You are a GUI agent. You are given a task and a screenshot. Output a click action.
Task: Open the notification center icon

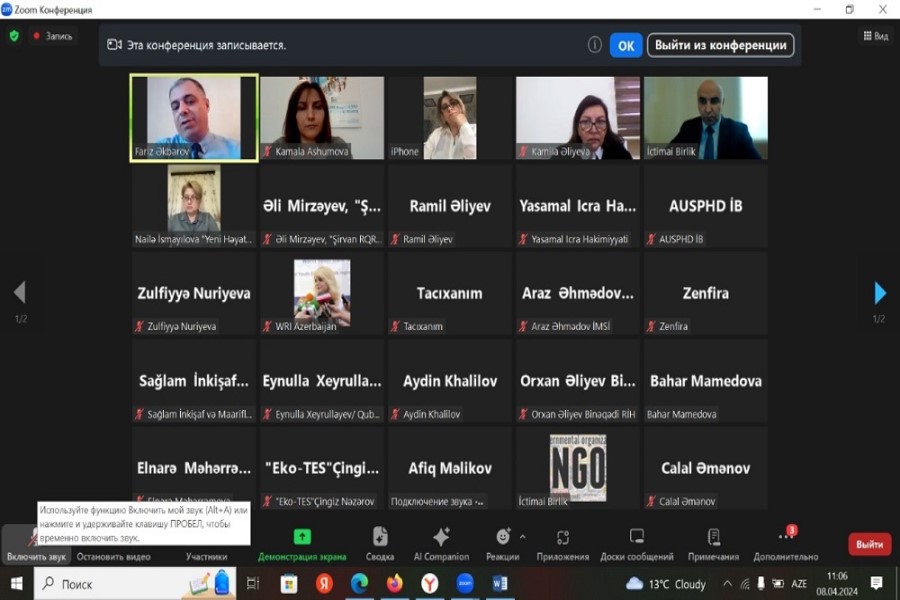pos(876,584)
